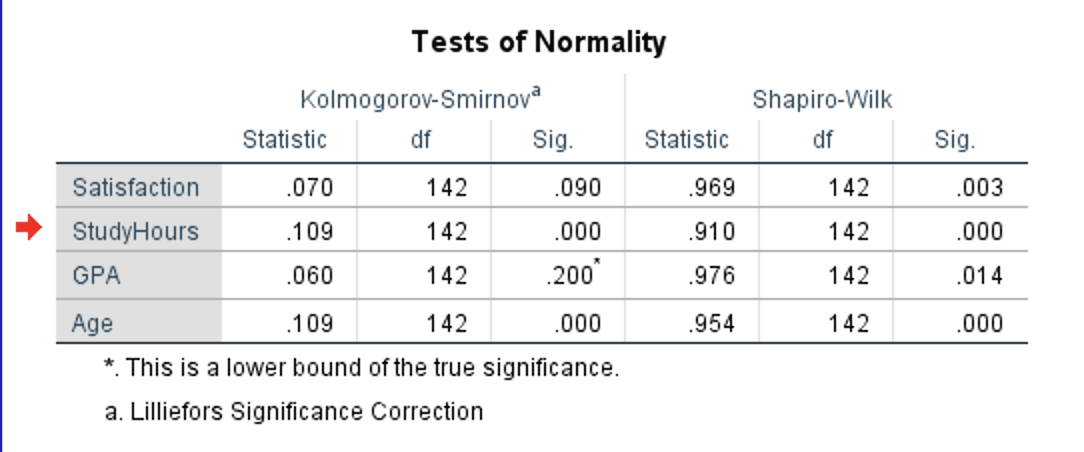1084x452 pixels.
Task: Select the GPA row label
Action: [97, 277]
